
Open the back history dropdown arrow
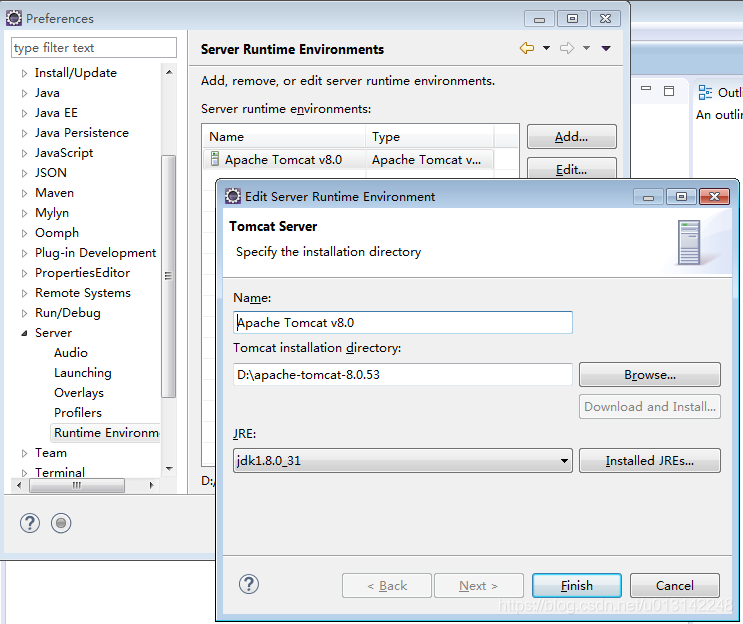(x=546, y=48)
